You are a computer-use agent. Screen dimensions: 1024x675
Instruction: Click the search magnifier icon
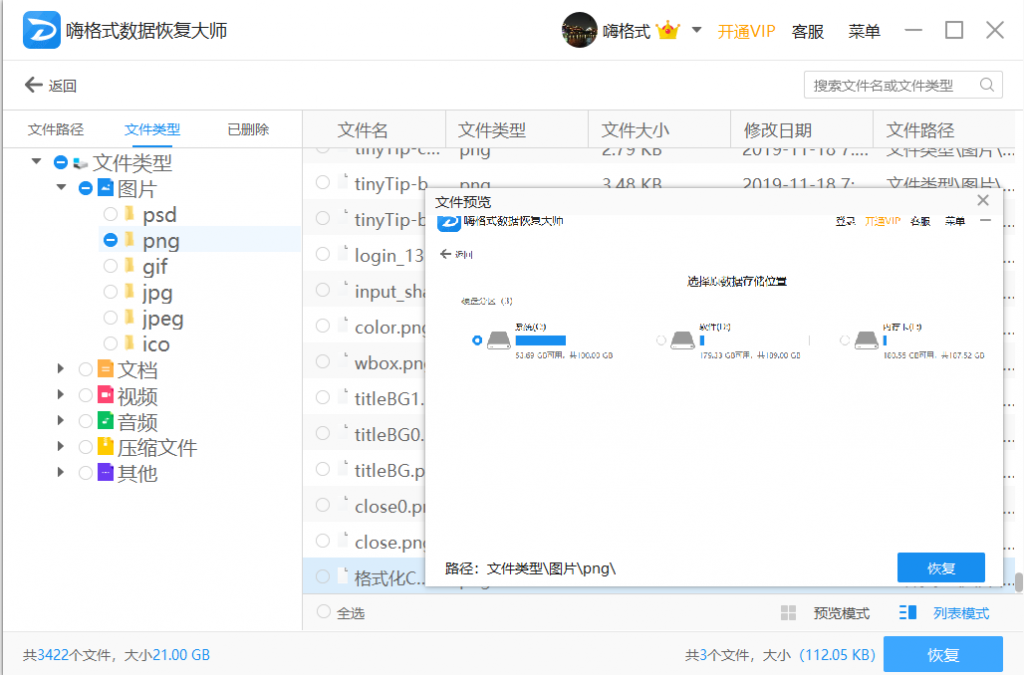[987, 85]
